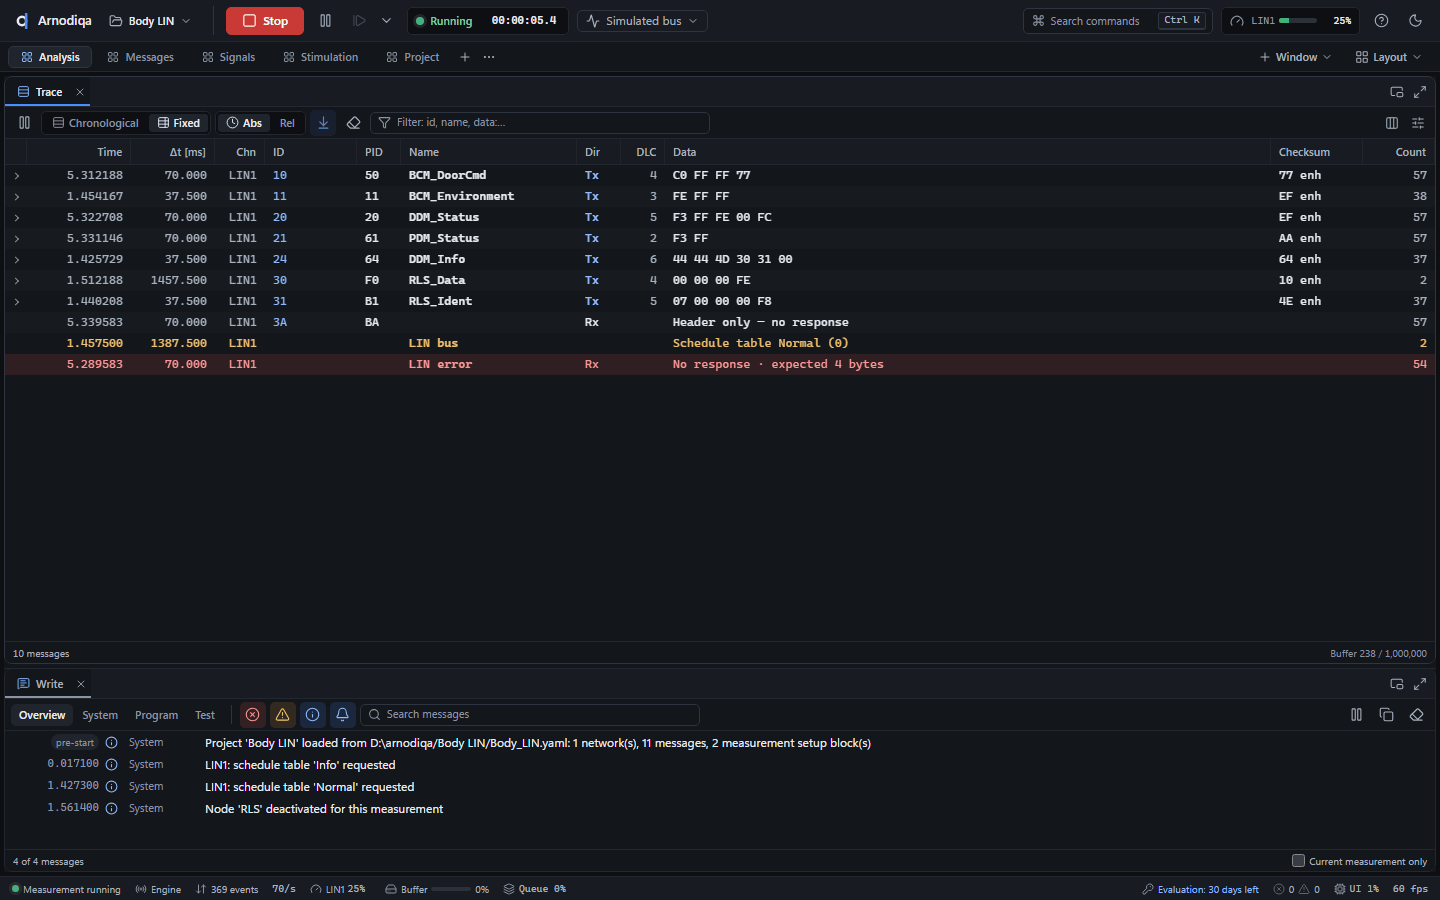Maximize the Trace panel
The image size is (1440, 900).
coord(1420,92)
